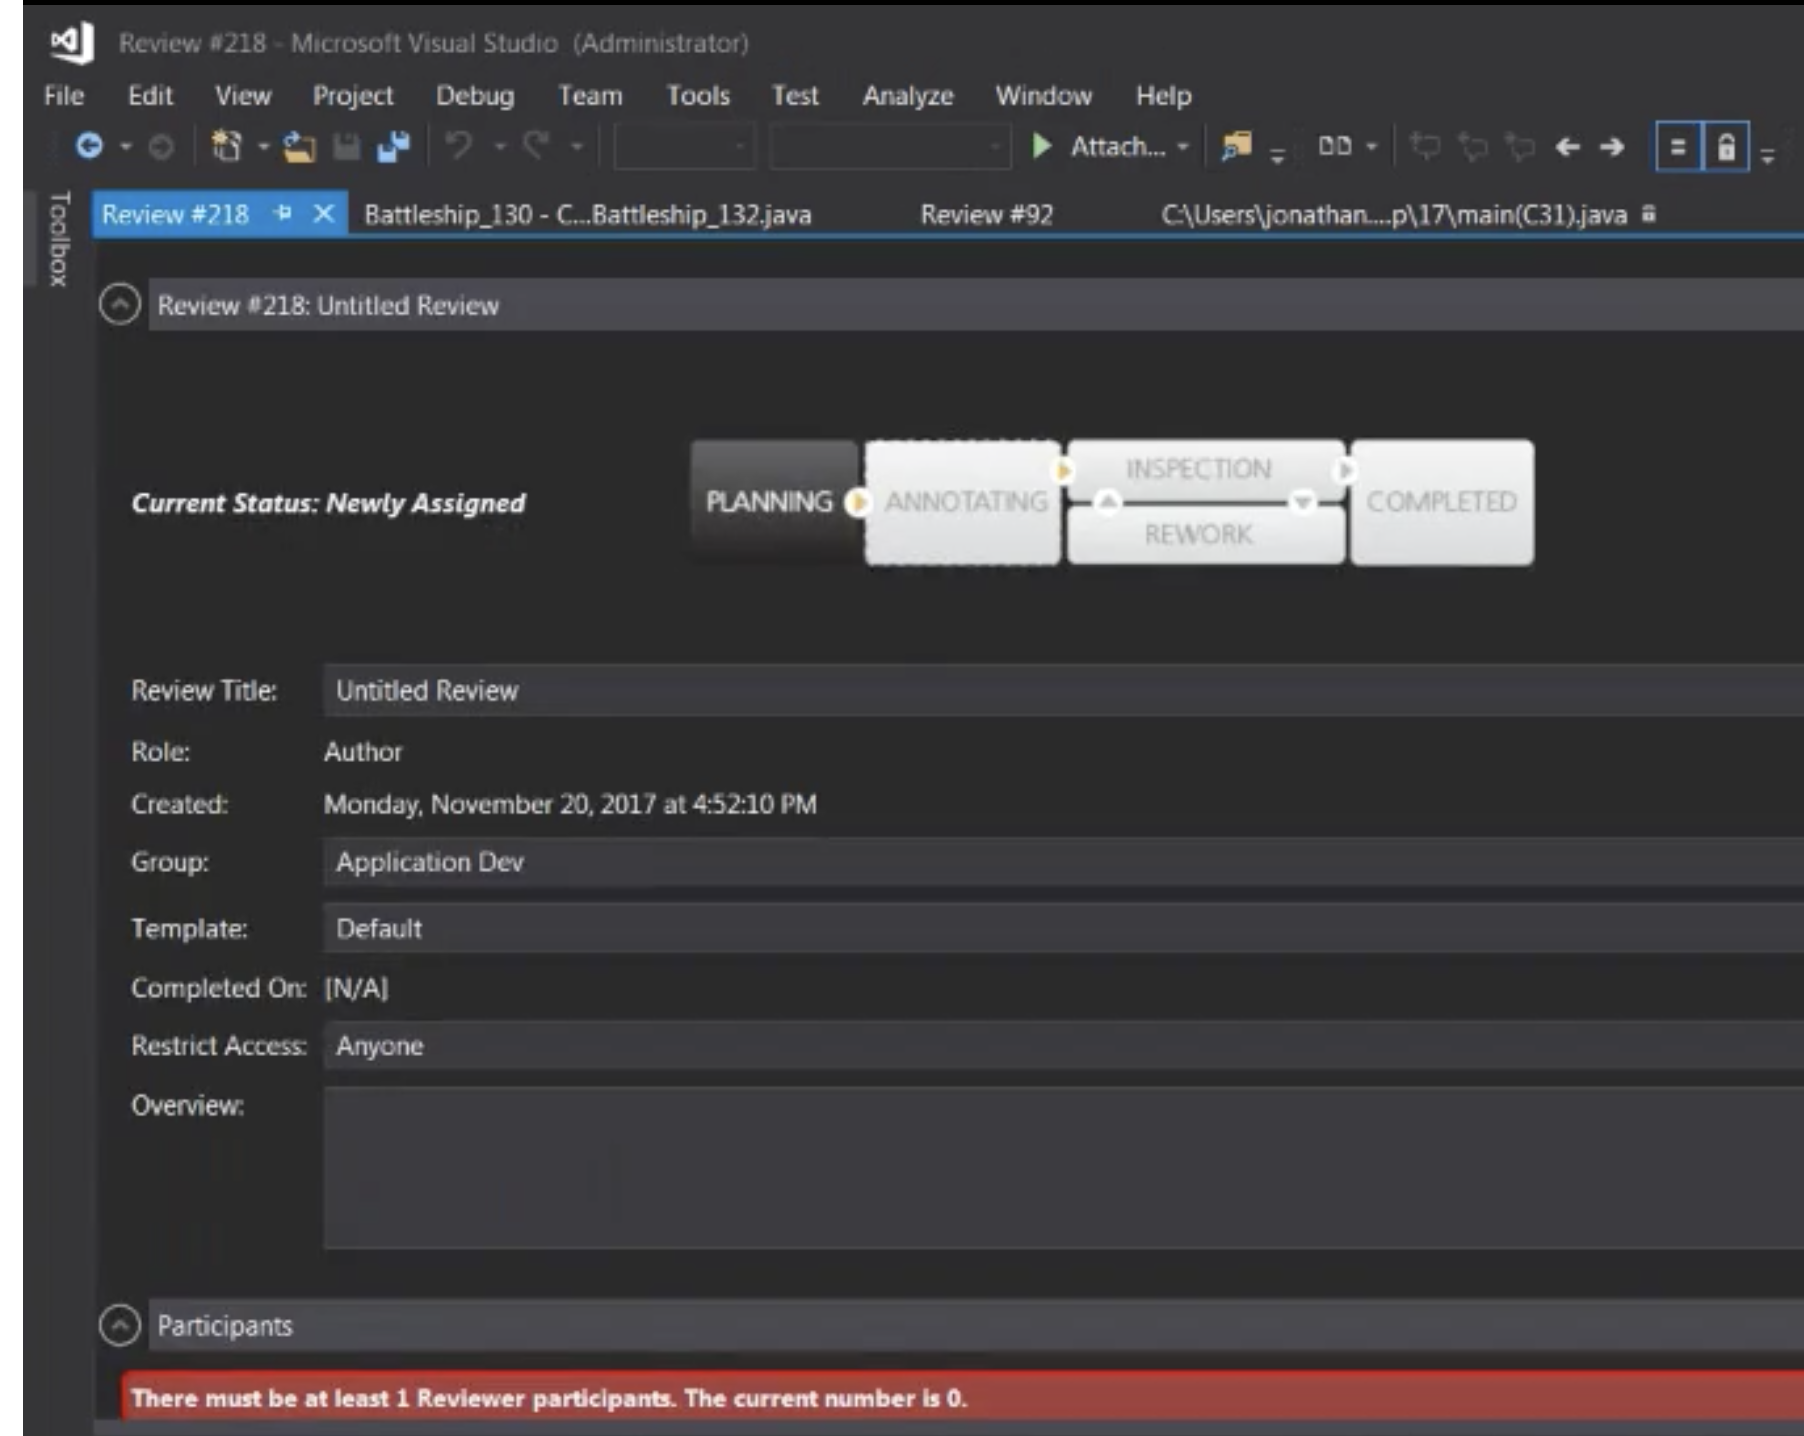This screenshot has height=1436, width=1804.
Task: Switch to the Battleship_132.java comparison tab
Action: tap(588, 215)
